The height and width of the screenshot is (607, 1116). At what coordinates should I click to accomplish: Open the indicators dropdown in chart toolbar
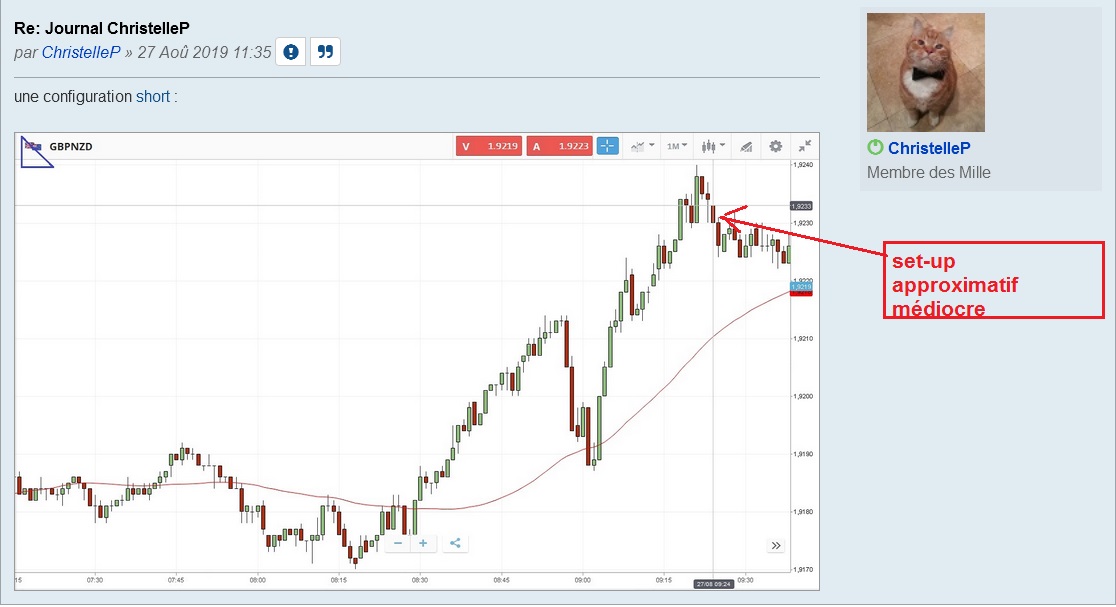tap(642, 146)
